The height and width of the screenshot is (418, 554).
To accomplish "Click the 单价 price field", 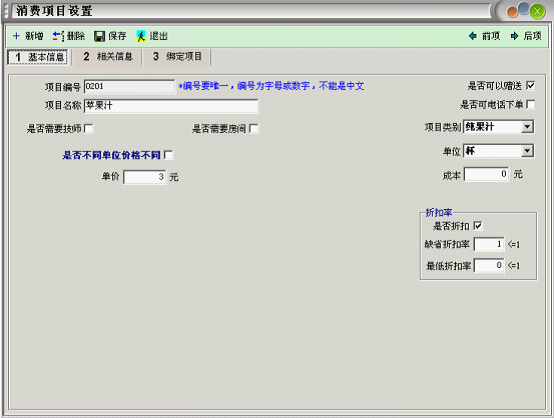I will pos(145,177).
